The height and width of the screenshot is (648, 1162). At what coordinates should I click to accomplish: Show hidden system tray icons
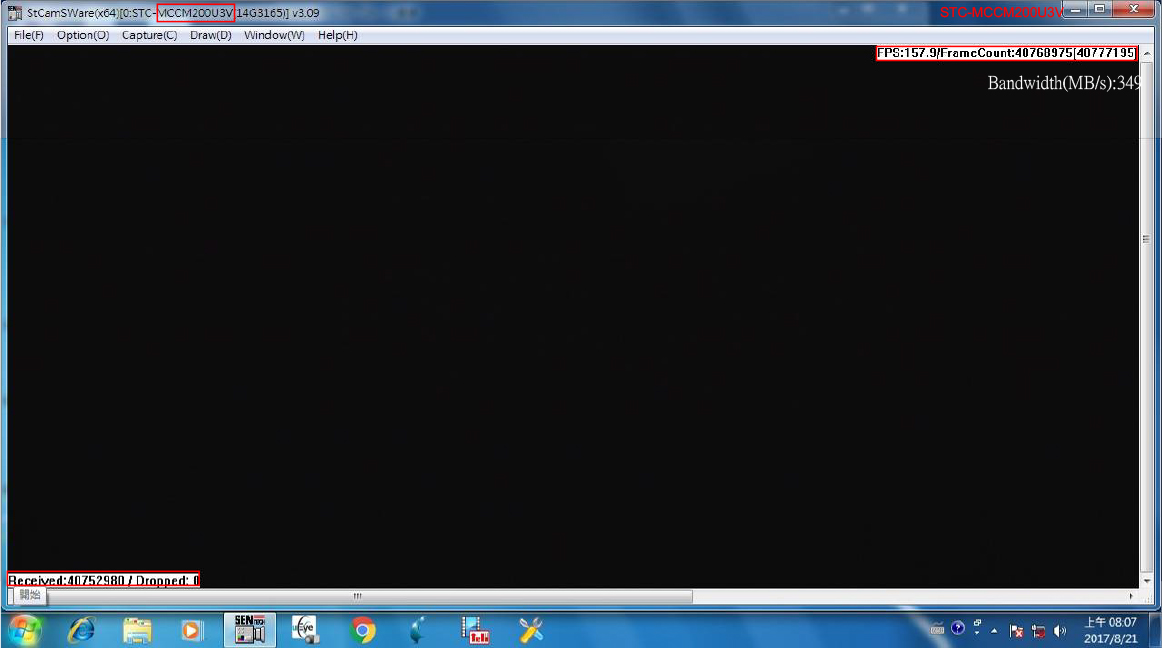point(994,630)
